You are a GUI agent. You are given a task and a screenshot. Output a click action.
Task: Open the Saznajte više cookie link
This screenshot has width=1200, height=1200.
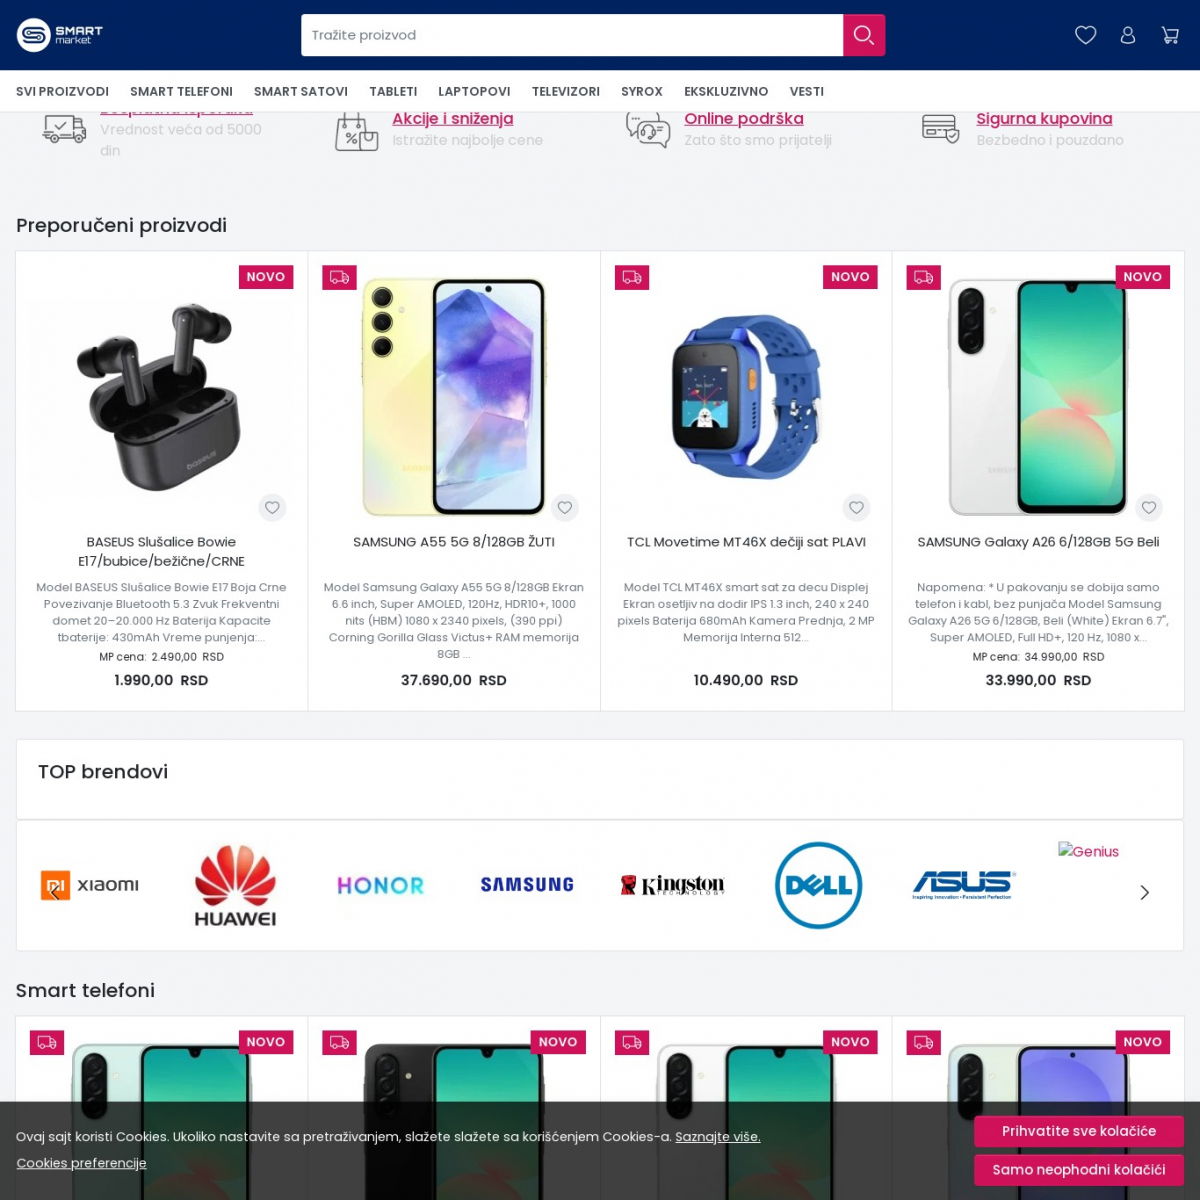click(718, 1137)
